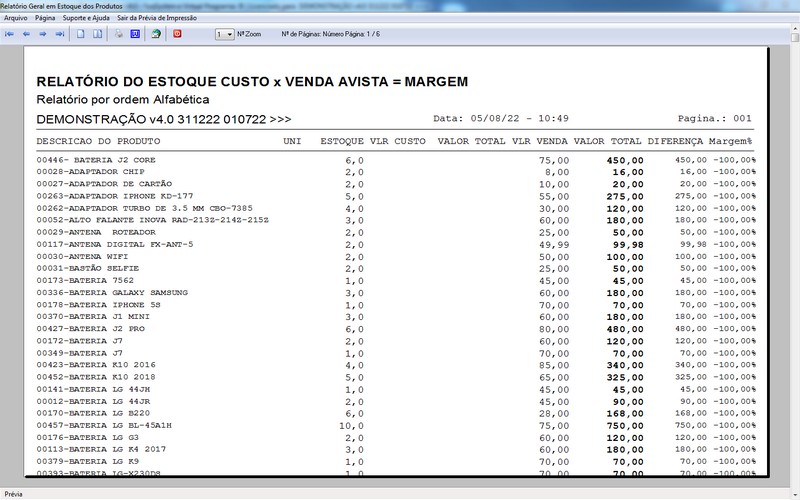Click the 'Margem%' column header
The height and width of the screenshot is (500, 800).
click(731, 141)
